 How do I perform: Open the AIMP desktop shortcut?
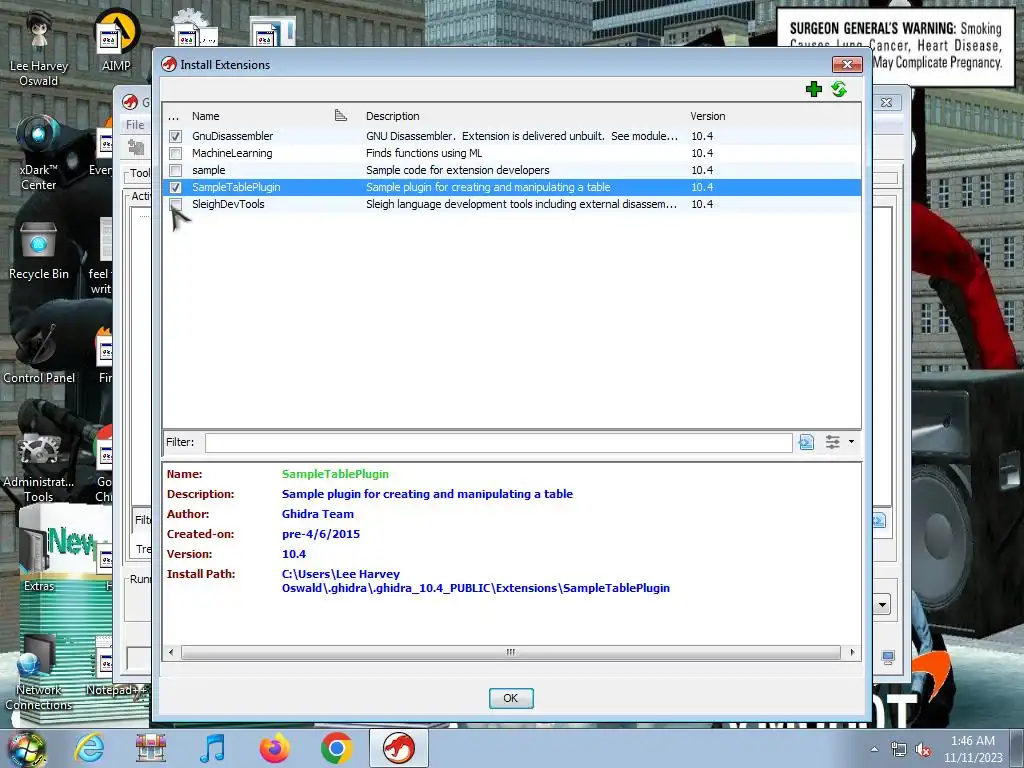pyautogui.click(x=116, y=40)
